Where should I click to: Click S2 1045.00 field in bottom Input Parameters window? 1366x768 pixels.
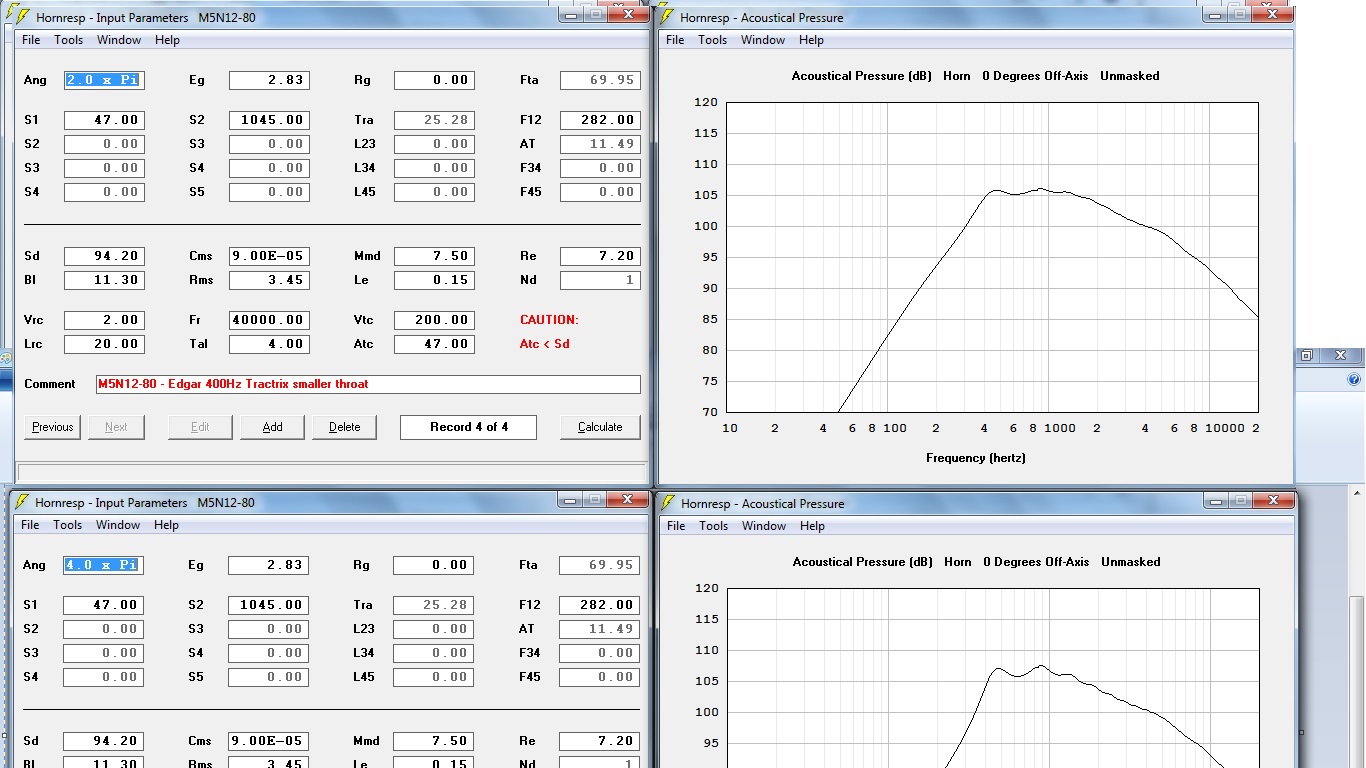pyautogui.click(x=268, y=605)
